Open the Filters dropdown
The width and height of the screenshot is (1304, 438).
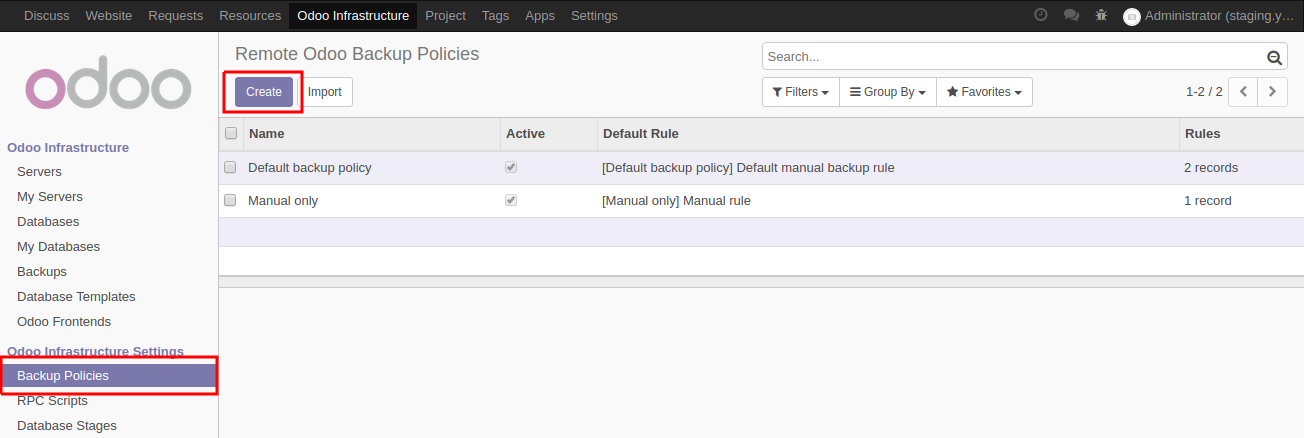800,92
